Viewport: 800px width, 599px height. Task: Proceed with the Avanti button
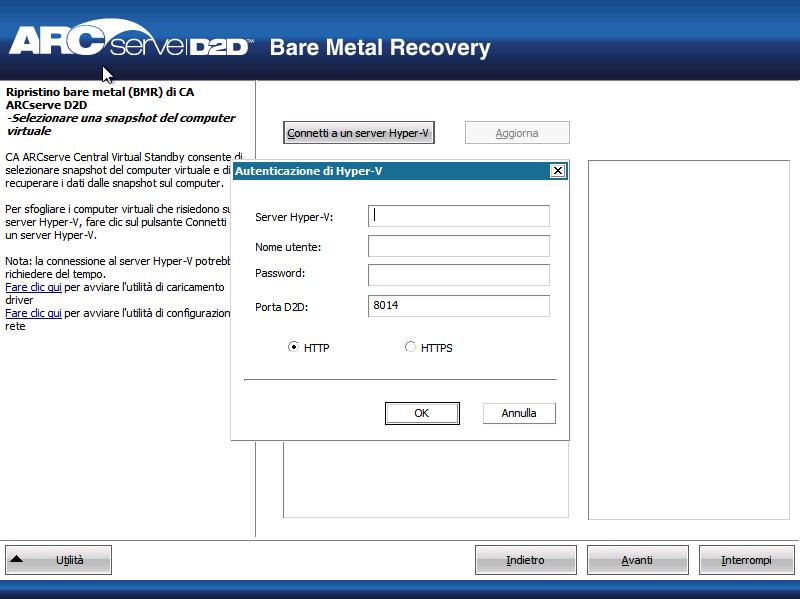pos(637,560)
